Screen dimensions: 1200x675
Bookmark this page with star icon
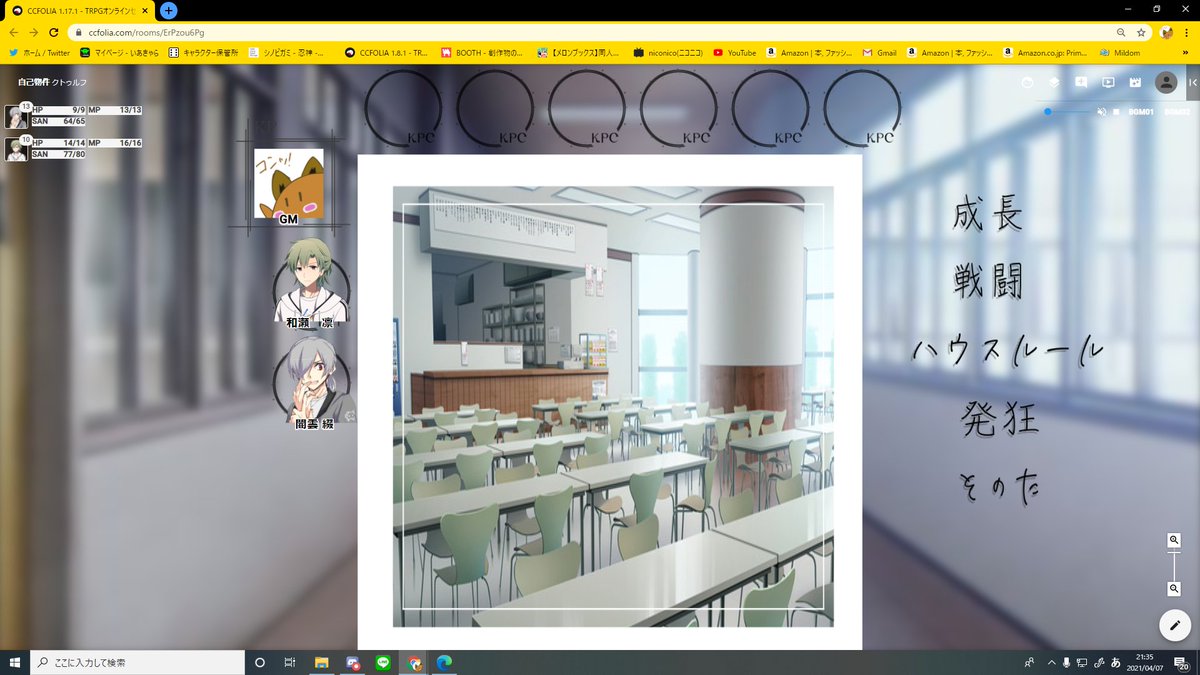(x=1141, y=32)
